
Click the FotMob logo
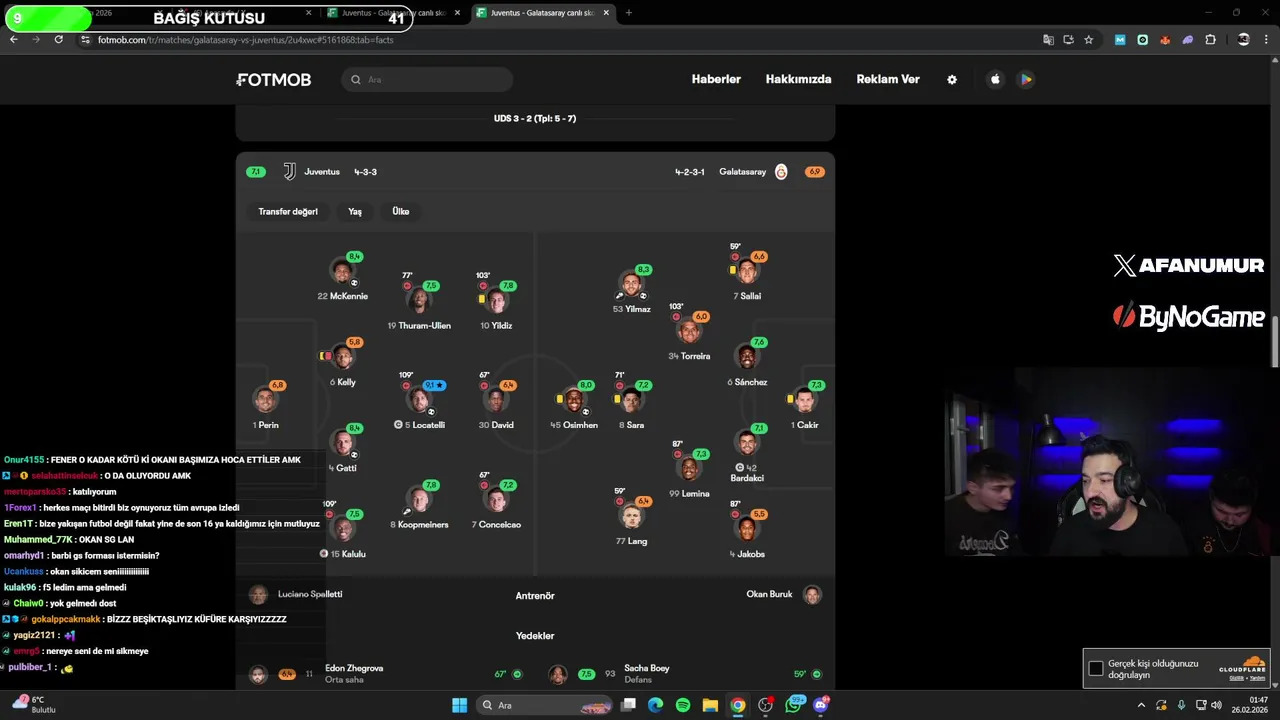point(274,80)
